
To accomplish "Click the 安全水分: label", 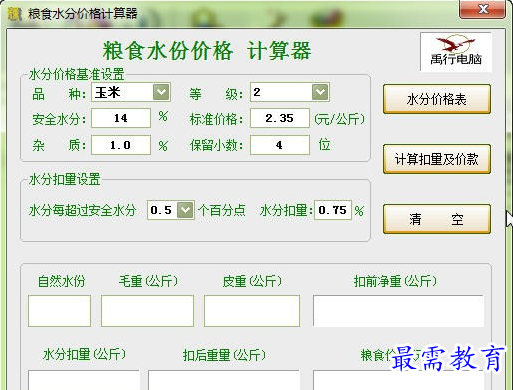I will [59, 119].
